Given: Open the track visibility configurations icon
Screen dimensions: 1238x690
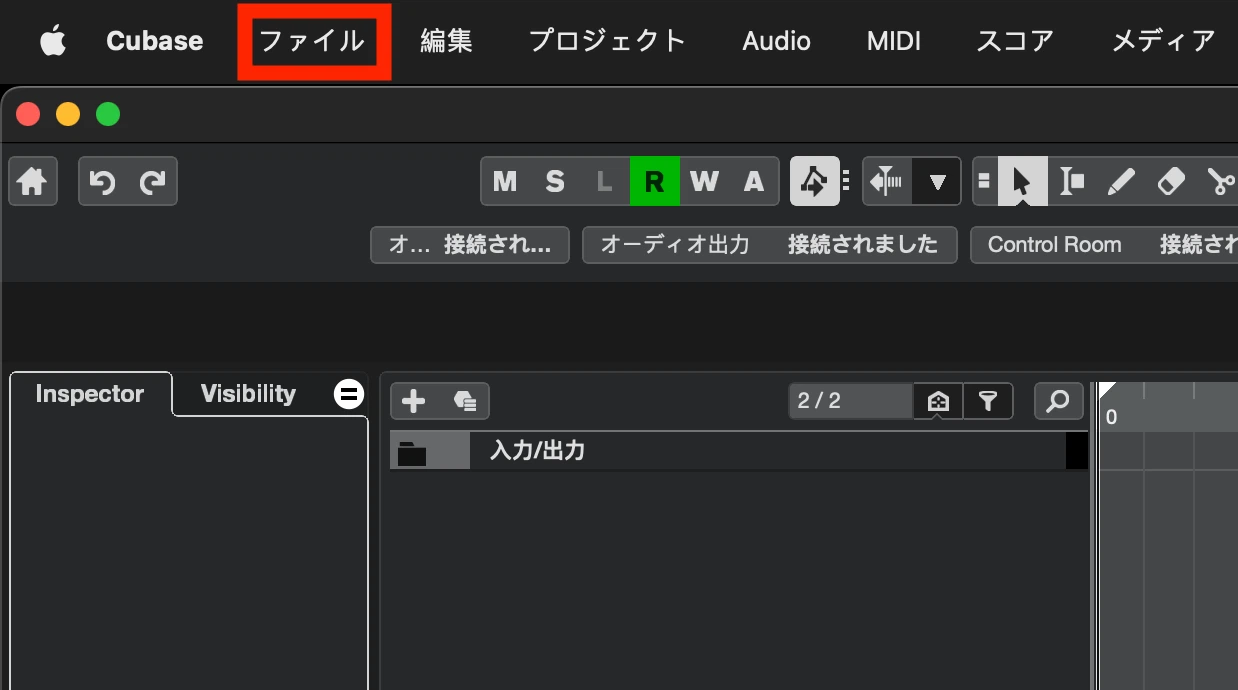Looking at the screenshot, I should pos(938,401).
